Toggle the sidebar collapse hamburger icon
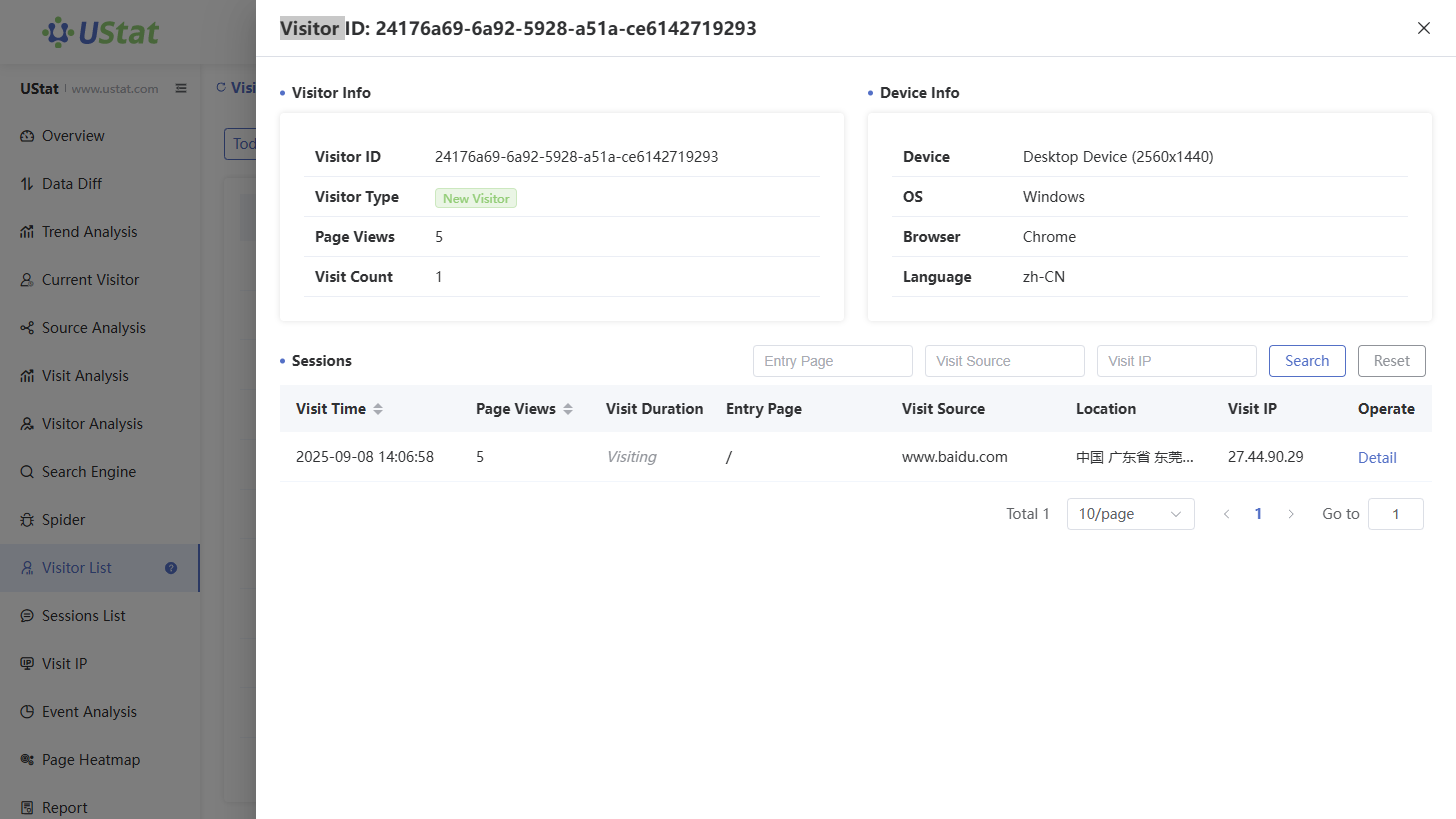 pyautogui.click(x=181, y=88)
